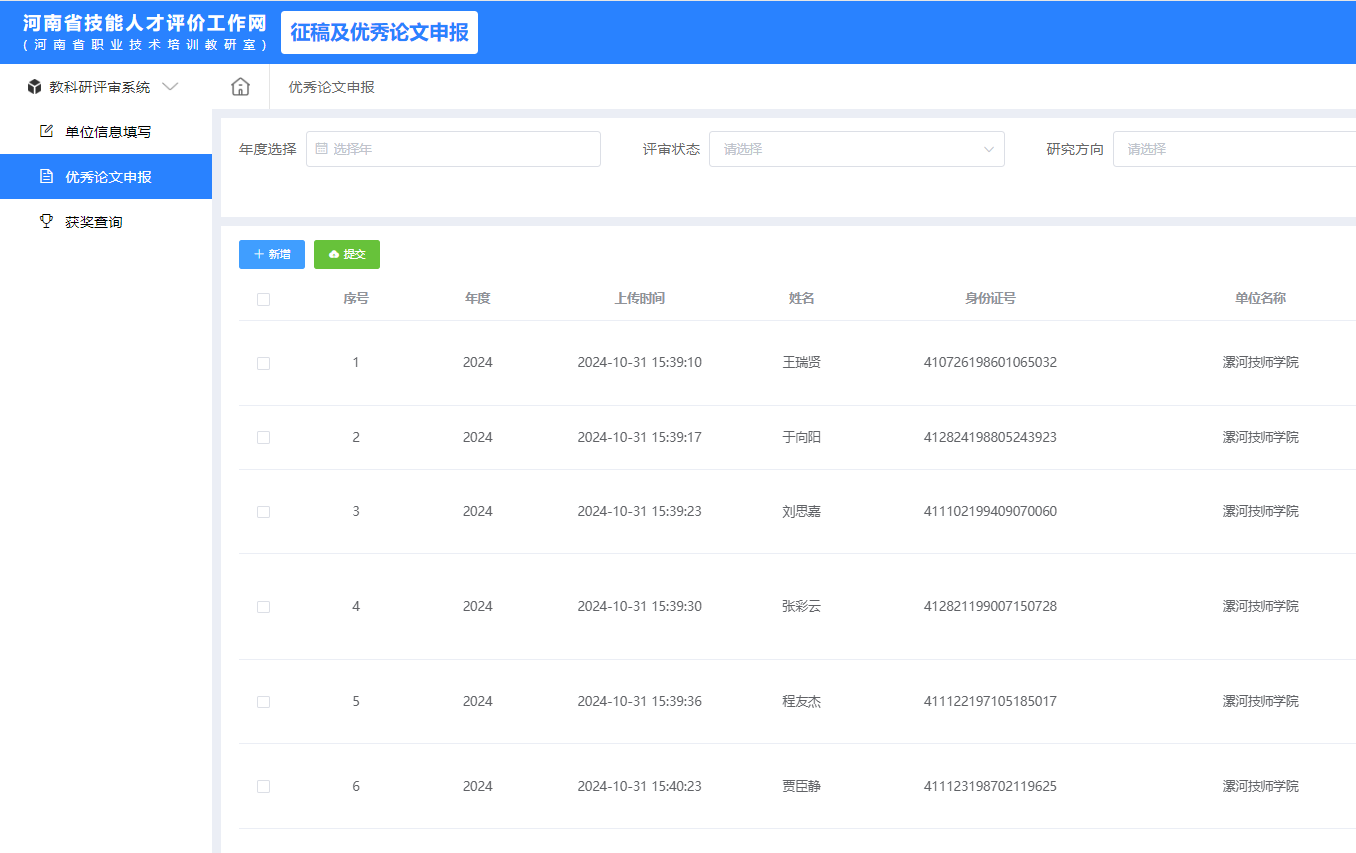Viewport: 1356px width, 853px height.
Task: Check the row for 贾臣静
Action: coord(263,787)
